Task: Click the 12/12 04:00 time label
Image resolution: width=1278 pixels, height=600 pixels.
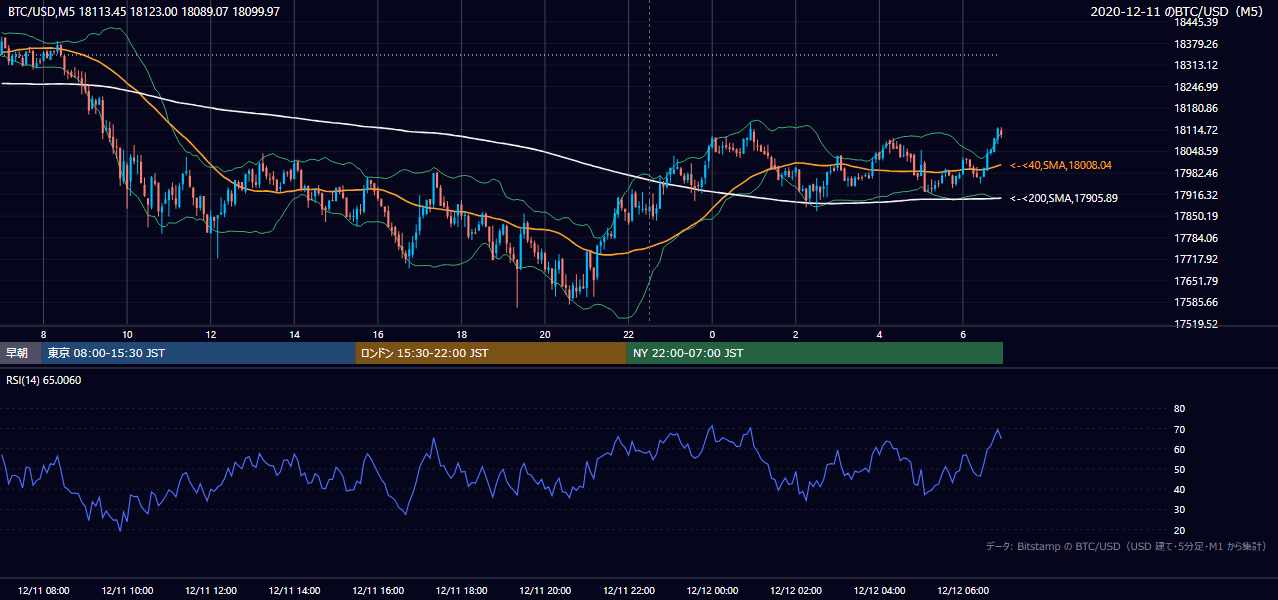Action: pyautogui.click(x=879, y=591)
